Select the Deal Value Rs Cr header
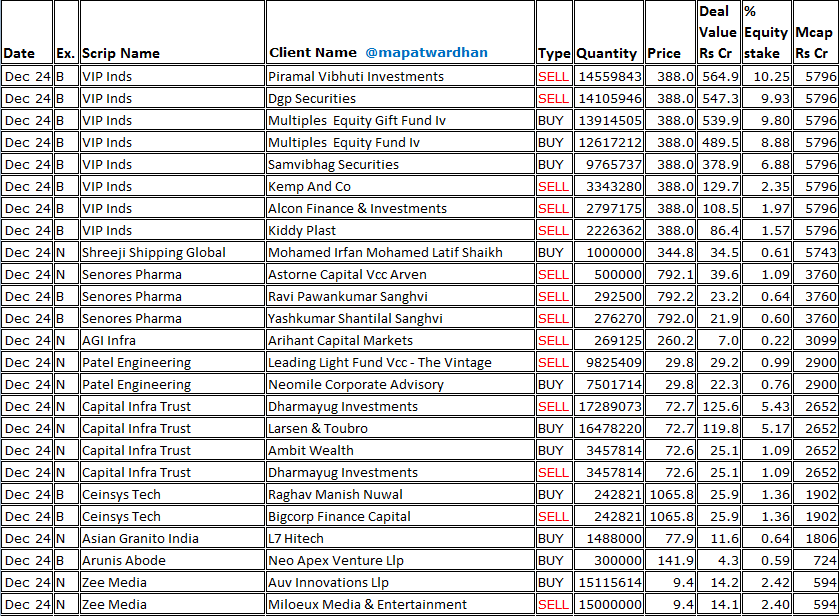The width and height of the screenshot is (839, 616). coord(718,32)
